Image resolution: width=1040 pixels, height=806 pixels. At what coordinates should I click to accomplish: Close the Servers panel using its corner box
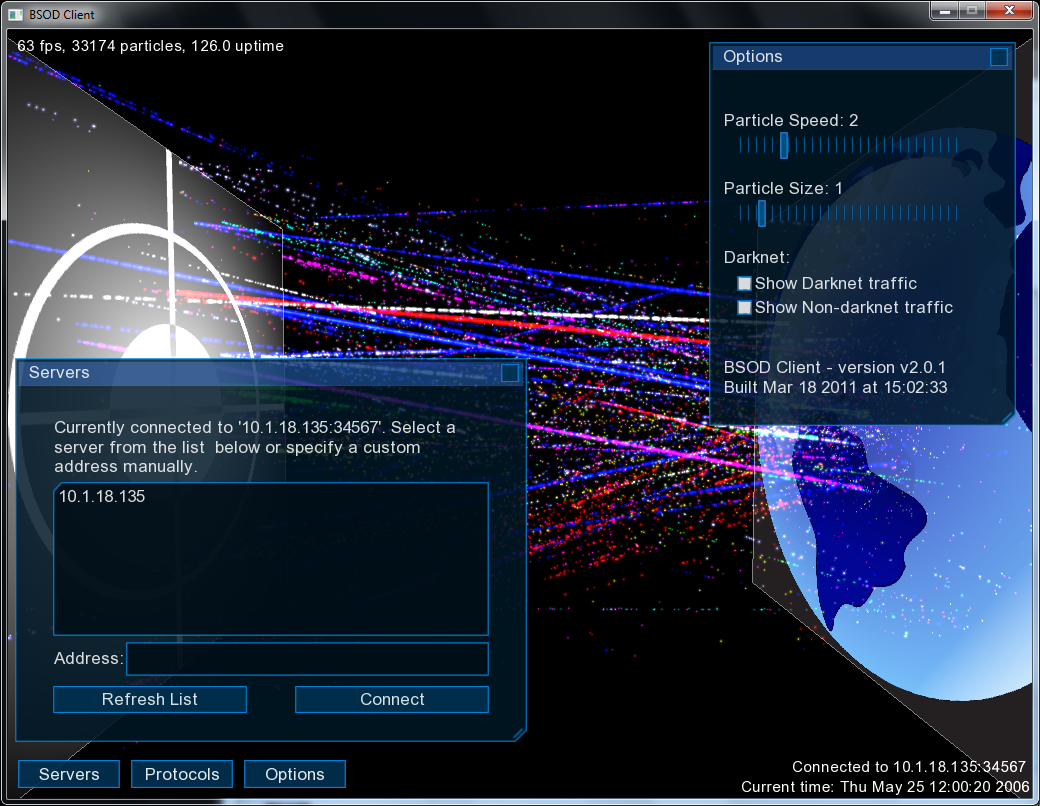click(510, 373)
